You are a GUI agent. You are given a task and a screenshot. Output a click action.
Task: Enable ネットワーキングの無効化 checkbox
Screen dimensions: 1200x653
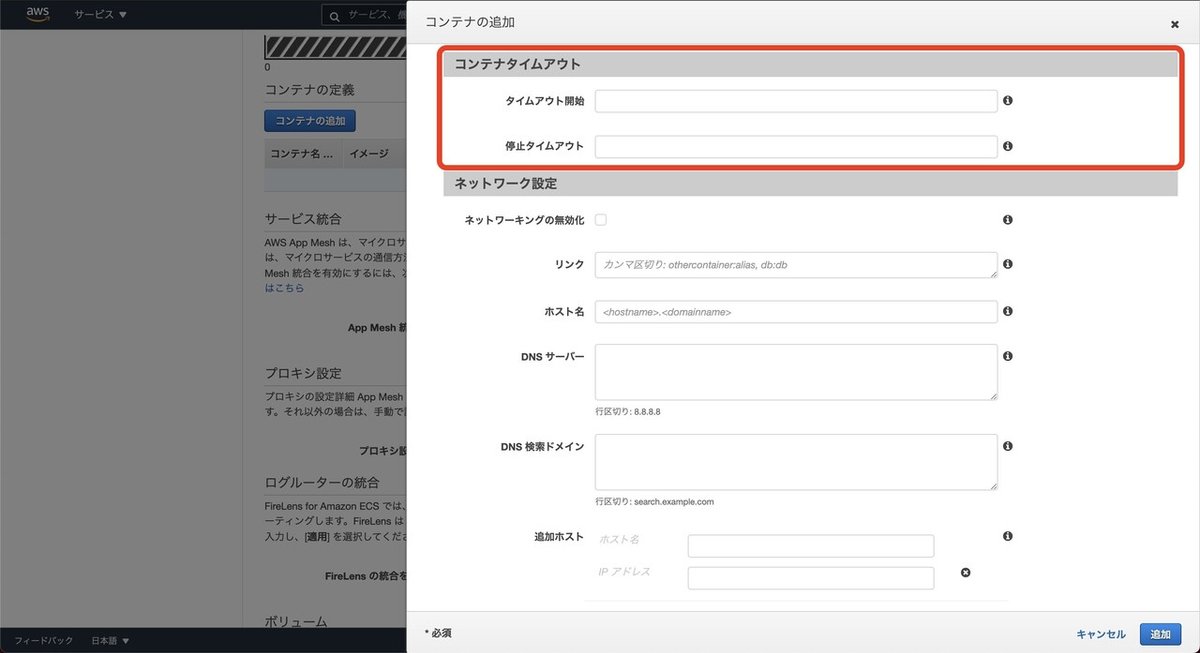tap(601, 219)
